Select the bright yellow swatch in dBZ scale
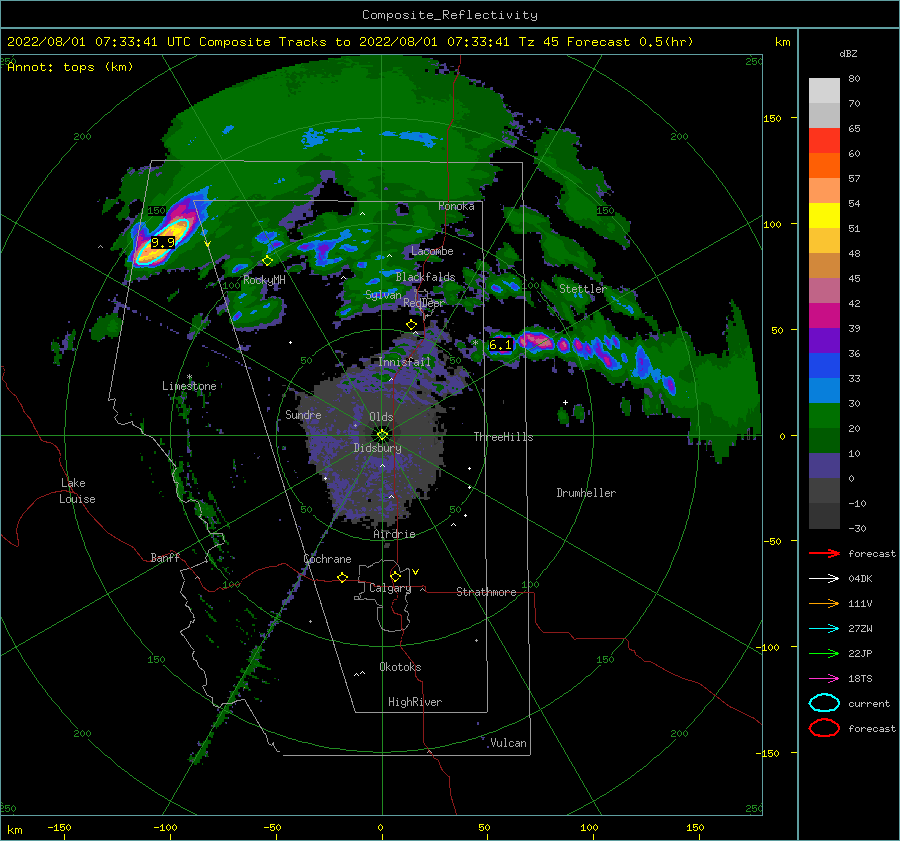 (824, 215)
